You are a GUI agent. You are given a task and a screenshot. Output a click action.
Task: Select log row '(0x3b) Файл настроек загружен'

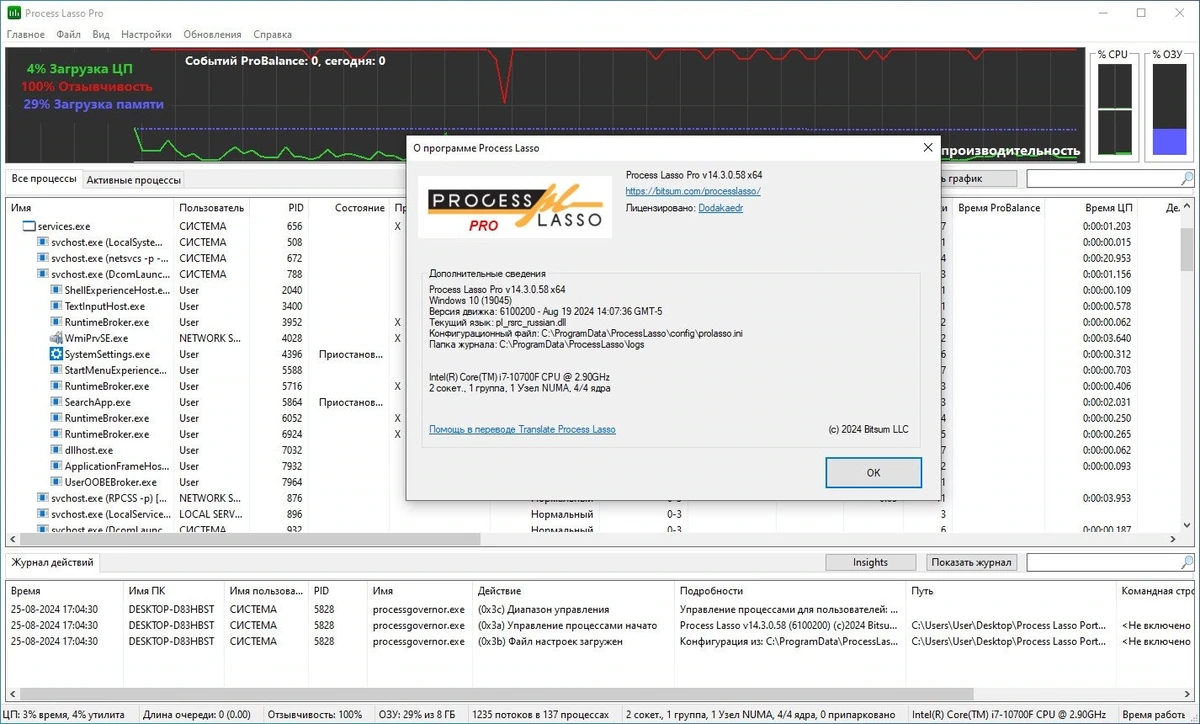[x=600, y=641]
